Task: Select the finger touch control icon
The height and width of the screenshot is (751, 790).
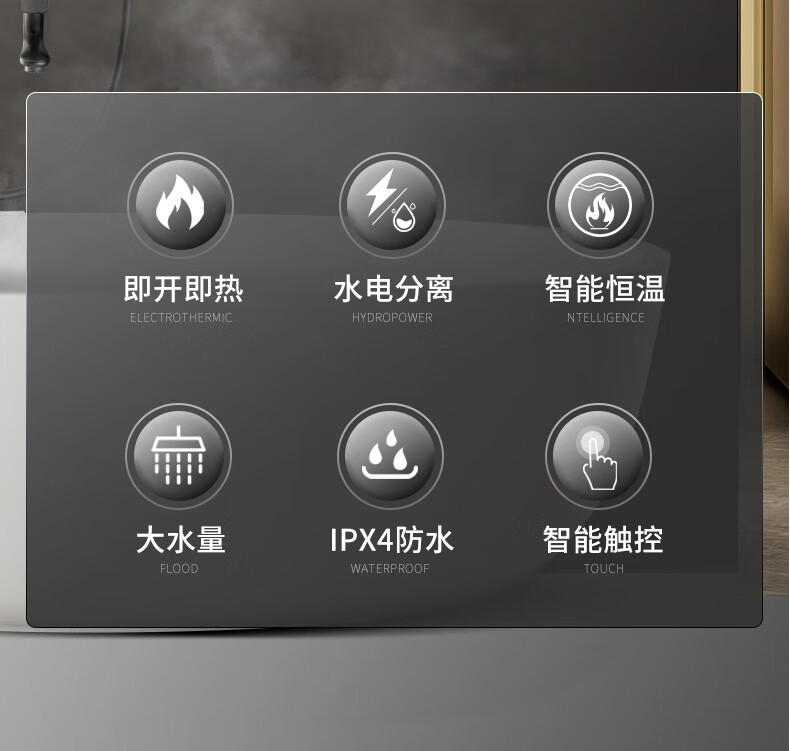Action: [599, 456]
